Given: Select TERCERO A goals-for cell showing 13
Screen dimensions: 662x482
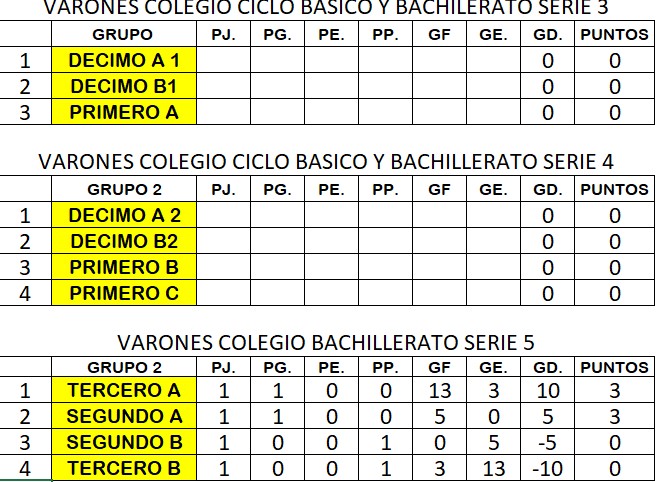Looking at the screenshot, I should click(440, 390).
